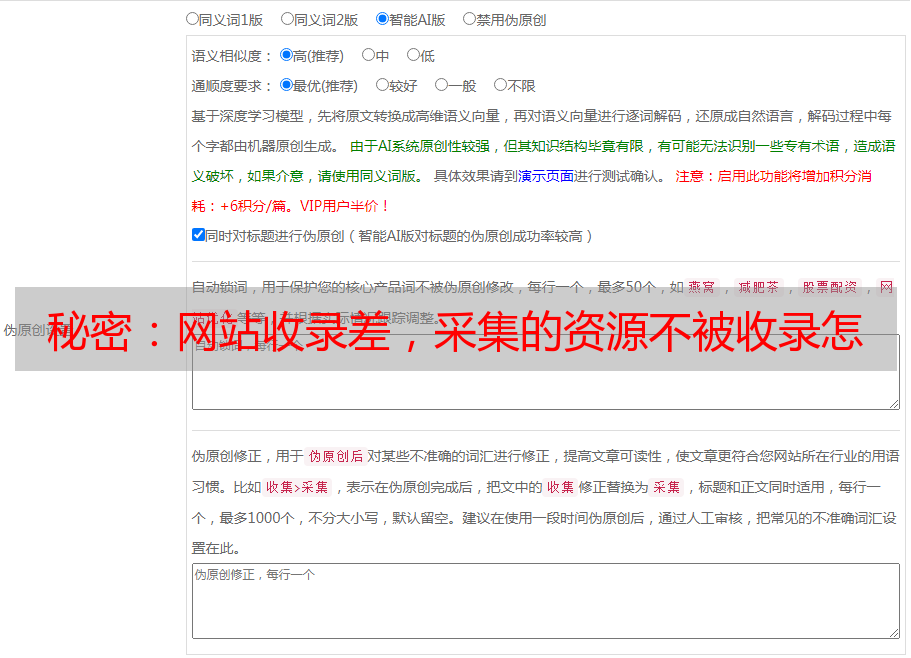
Task: Click the 伪原创后 highlighted tag
Action: click(x=336, y=456)
